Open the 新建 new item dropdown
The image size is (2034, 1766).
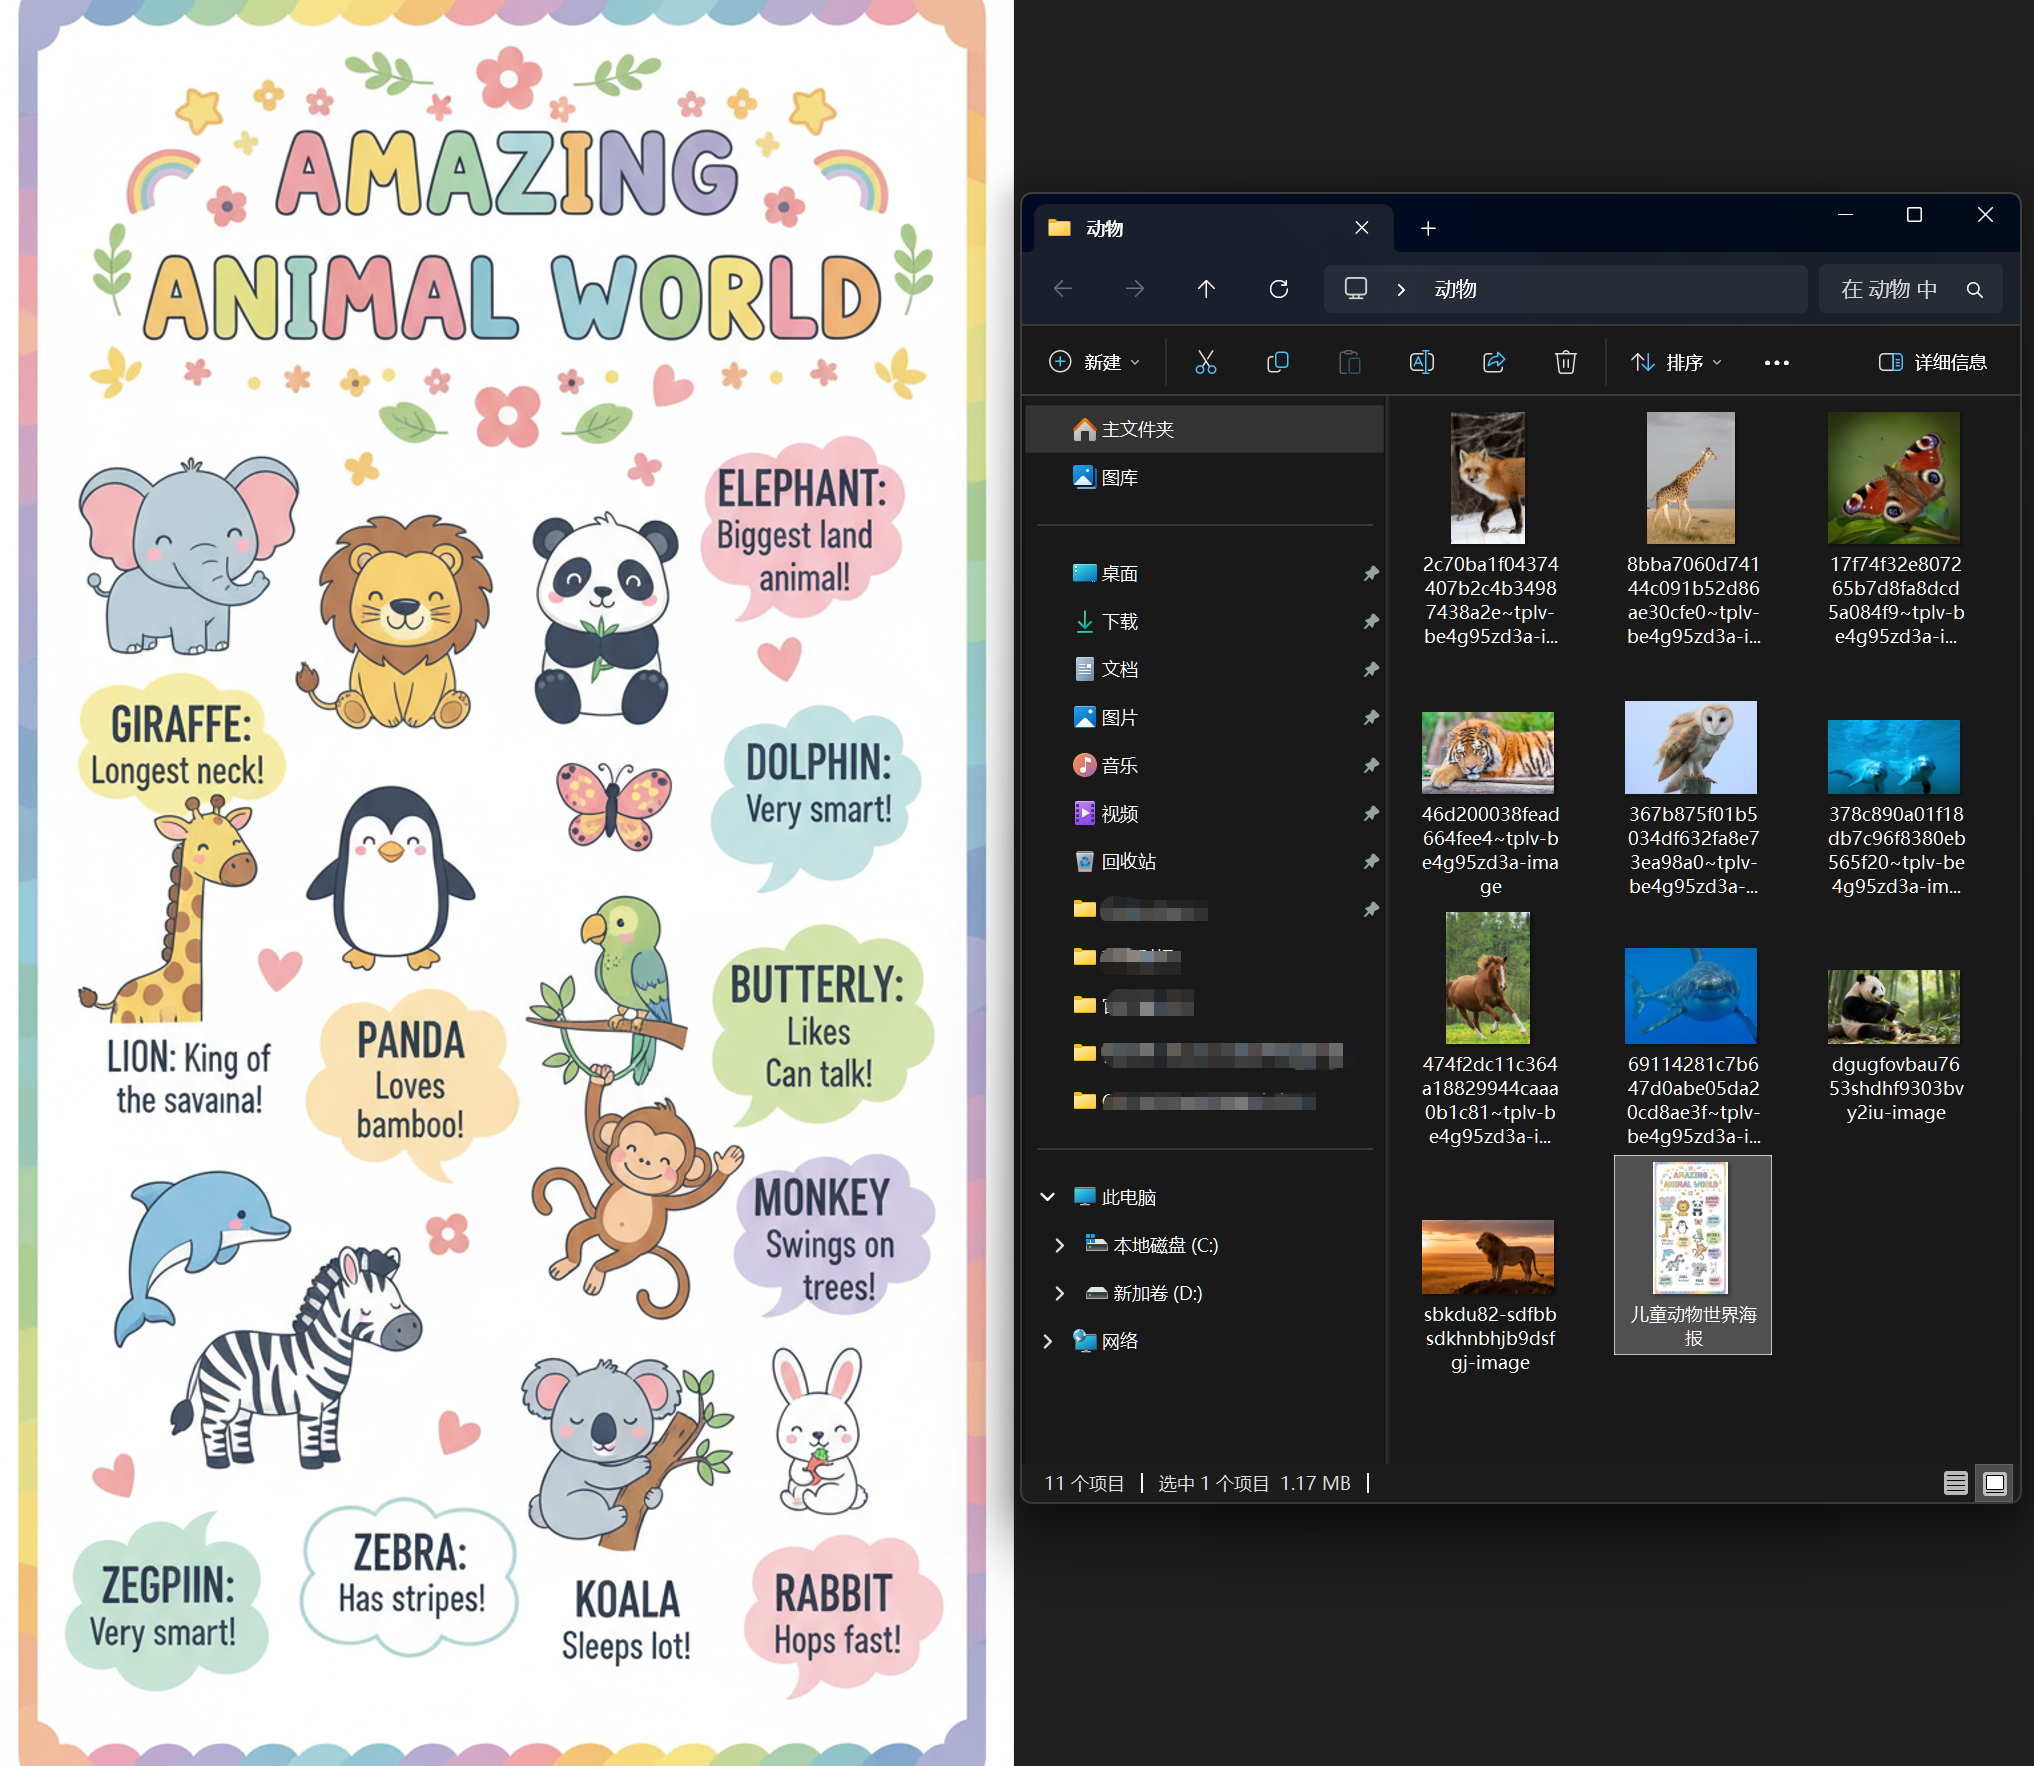(1094, 362)
